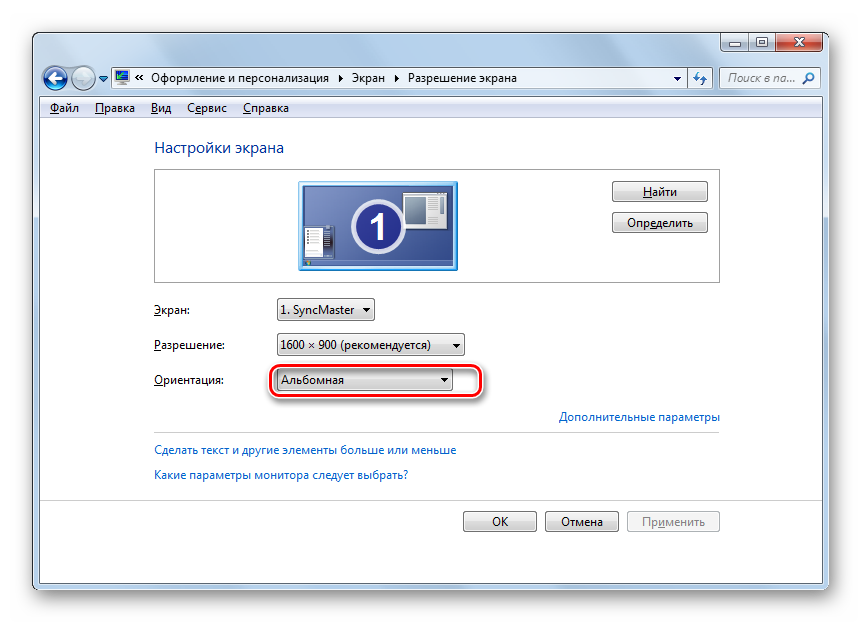The image size is (862, 623).
Task: Minimize the window
Action: point(735,43)
